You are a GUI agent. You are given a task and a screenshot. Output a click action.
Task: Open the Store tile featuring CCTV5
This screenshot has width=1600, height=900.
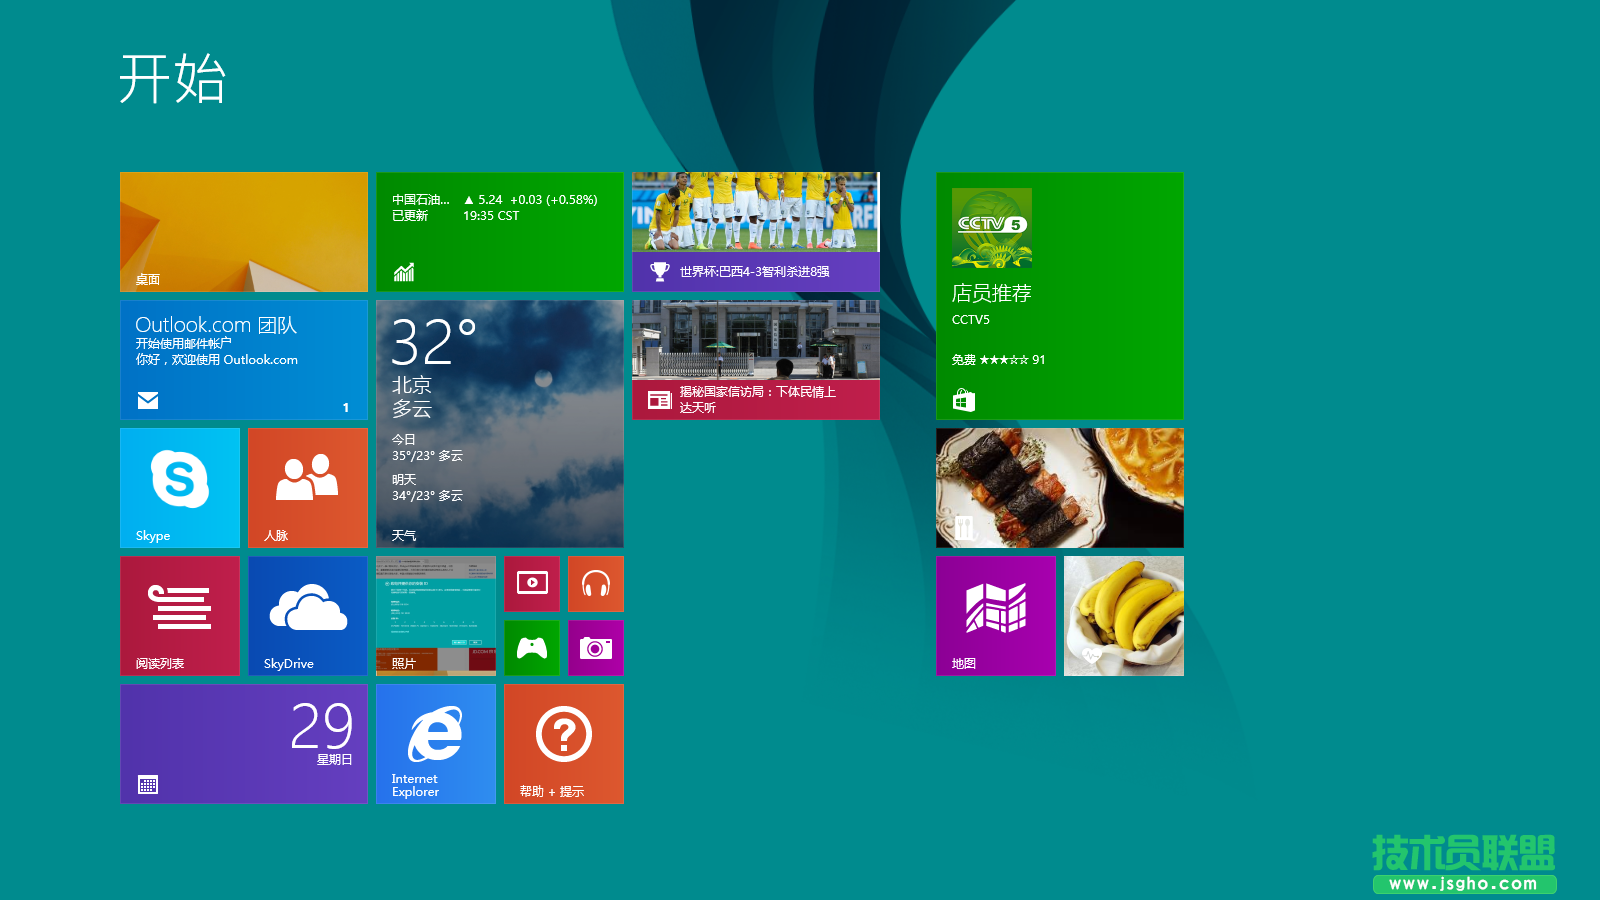(1060, 296)
